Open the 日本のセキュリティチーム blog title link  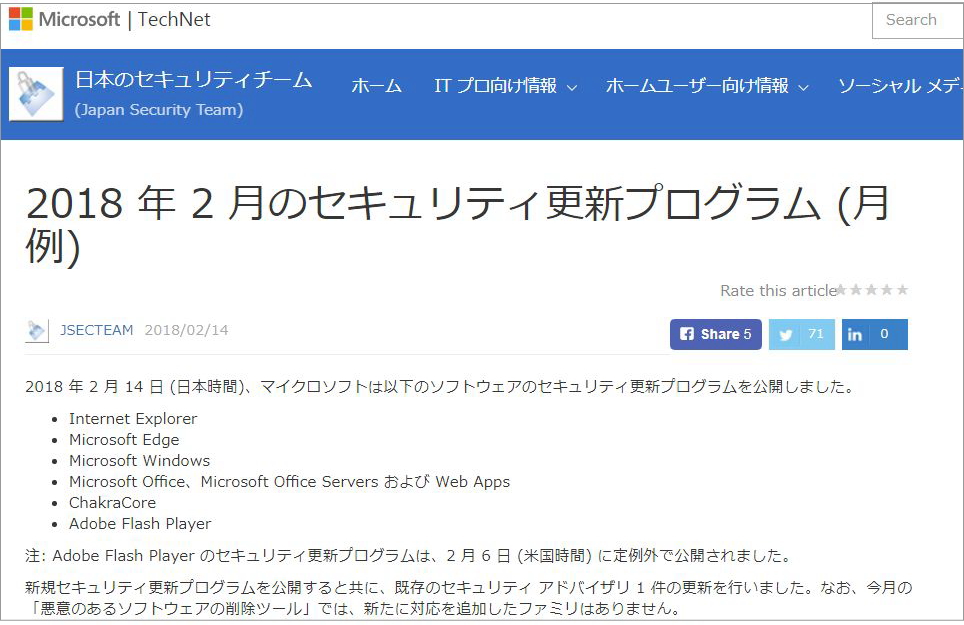coord(193,80)
